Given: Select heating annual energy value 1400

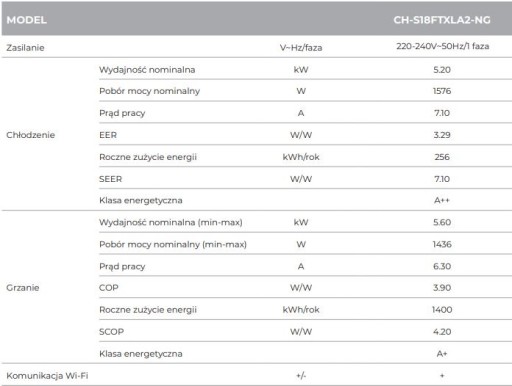Looking at the screenshot, I should click(442, 310).
